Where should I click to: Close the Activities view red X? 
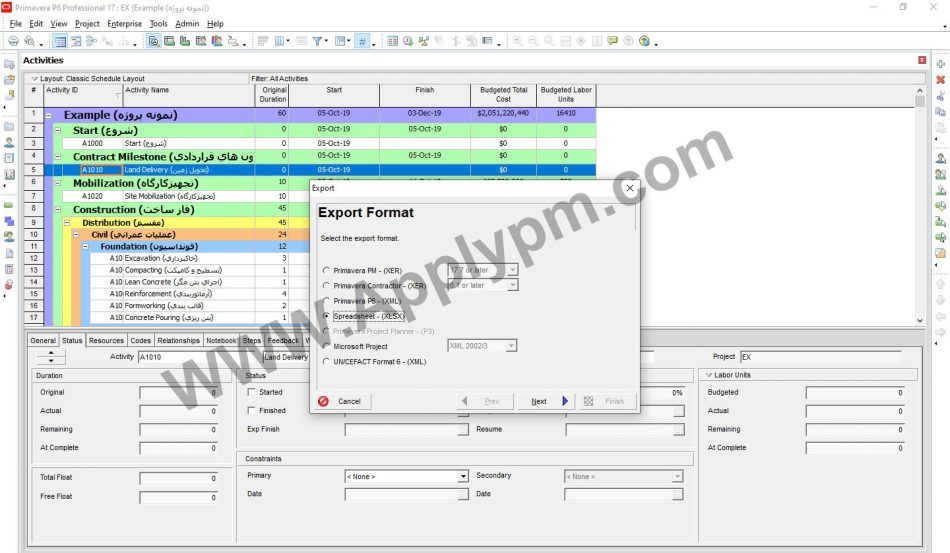922,60
